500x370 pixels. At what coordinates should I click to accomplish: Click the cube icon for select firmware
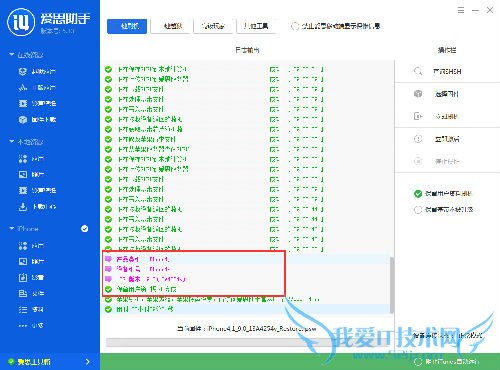click(418, 94)
